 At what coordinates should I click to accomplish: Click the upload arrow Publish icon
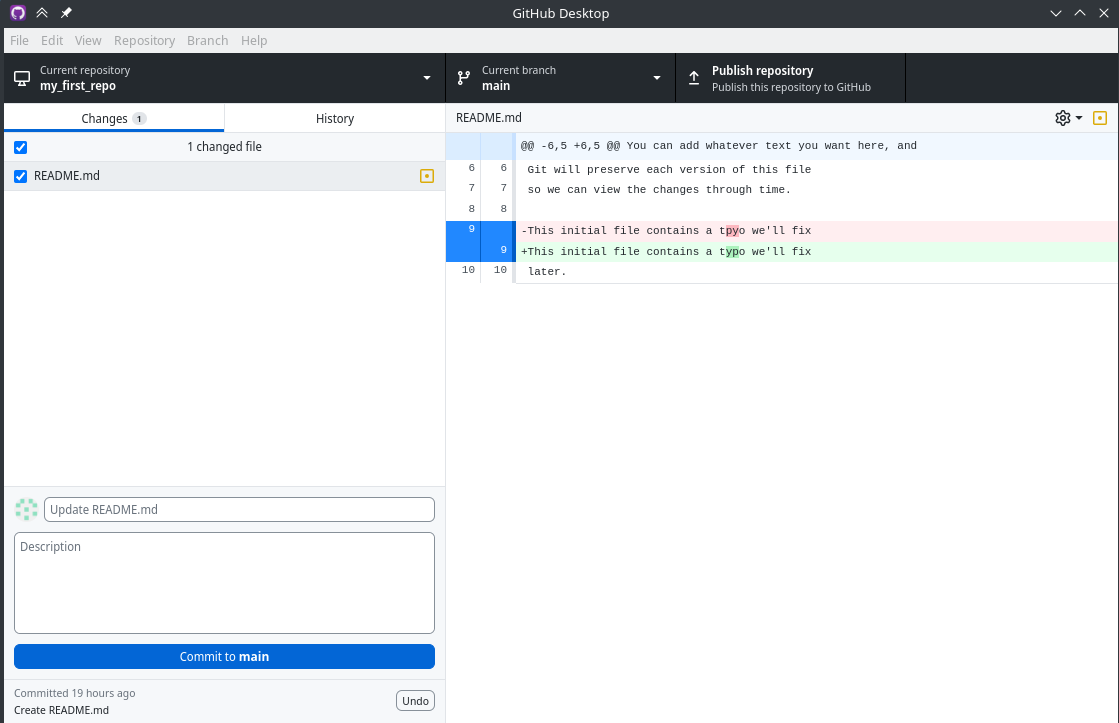click(694, 78)
